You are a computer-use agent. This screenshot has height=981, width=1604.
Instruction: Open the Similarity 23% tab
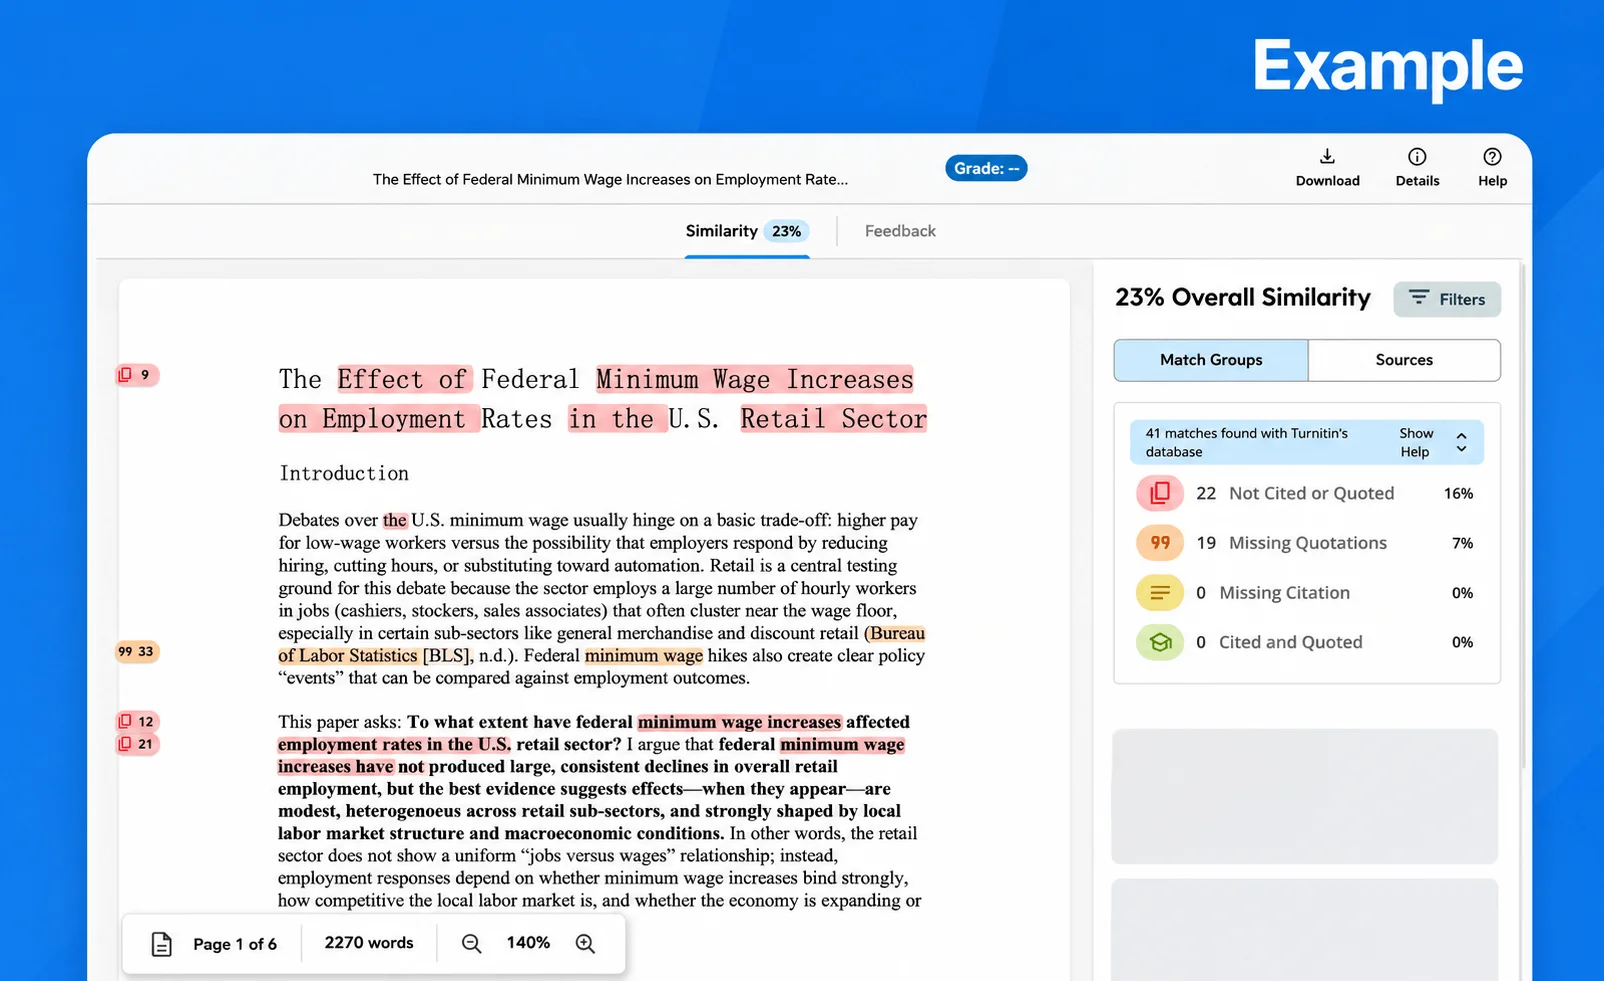[746, 231]
